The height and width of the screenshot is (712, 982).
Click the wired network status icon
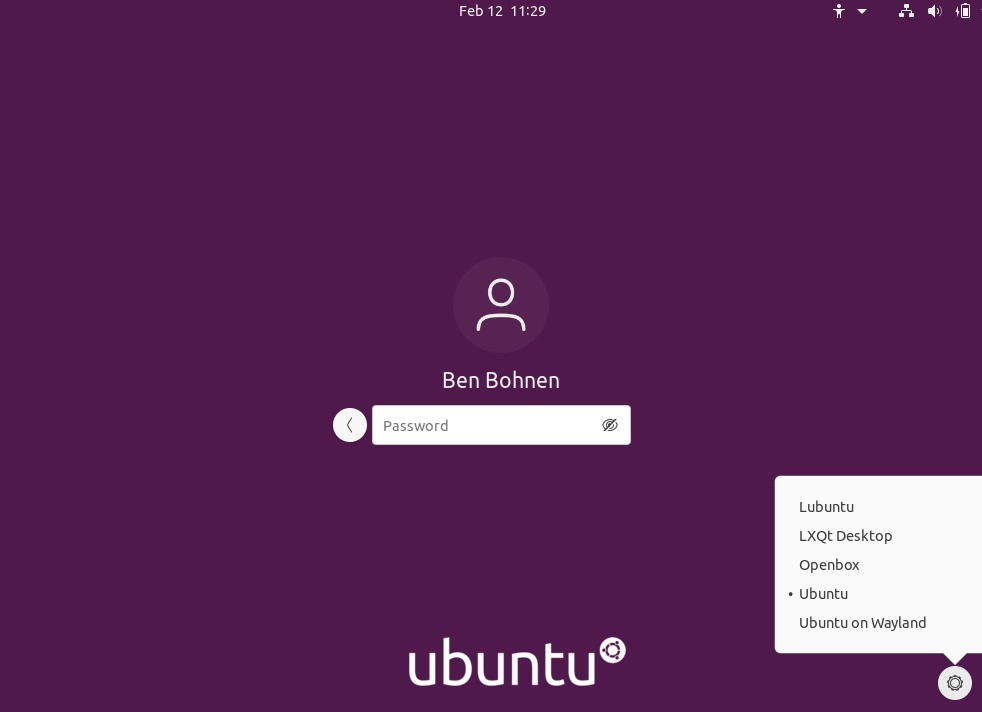click(906, 11)
